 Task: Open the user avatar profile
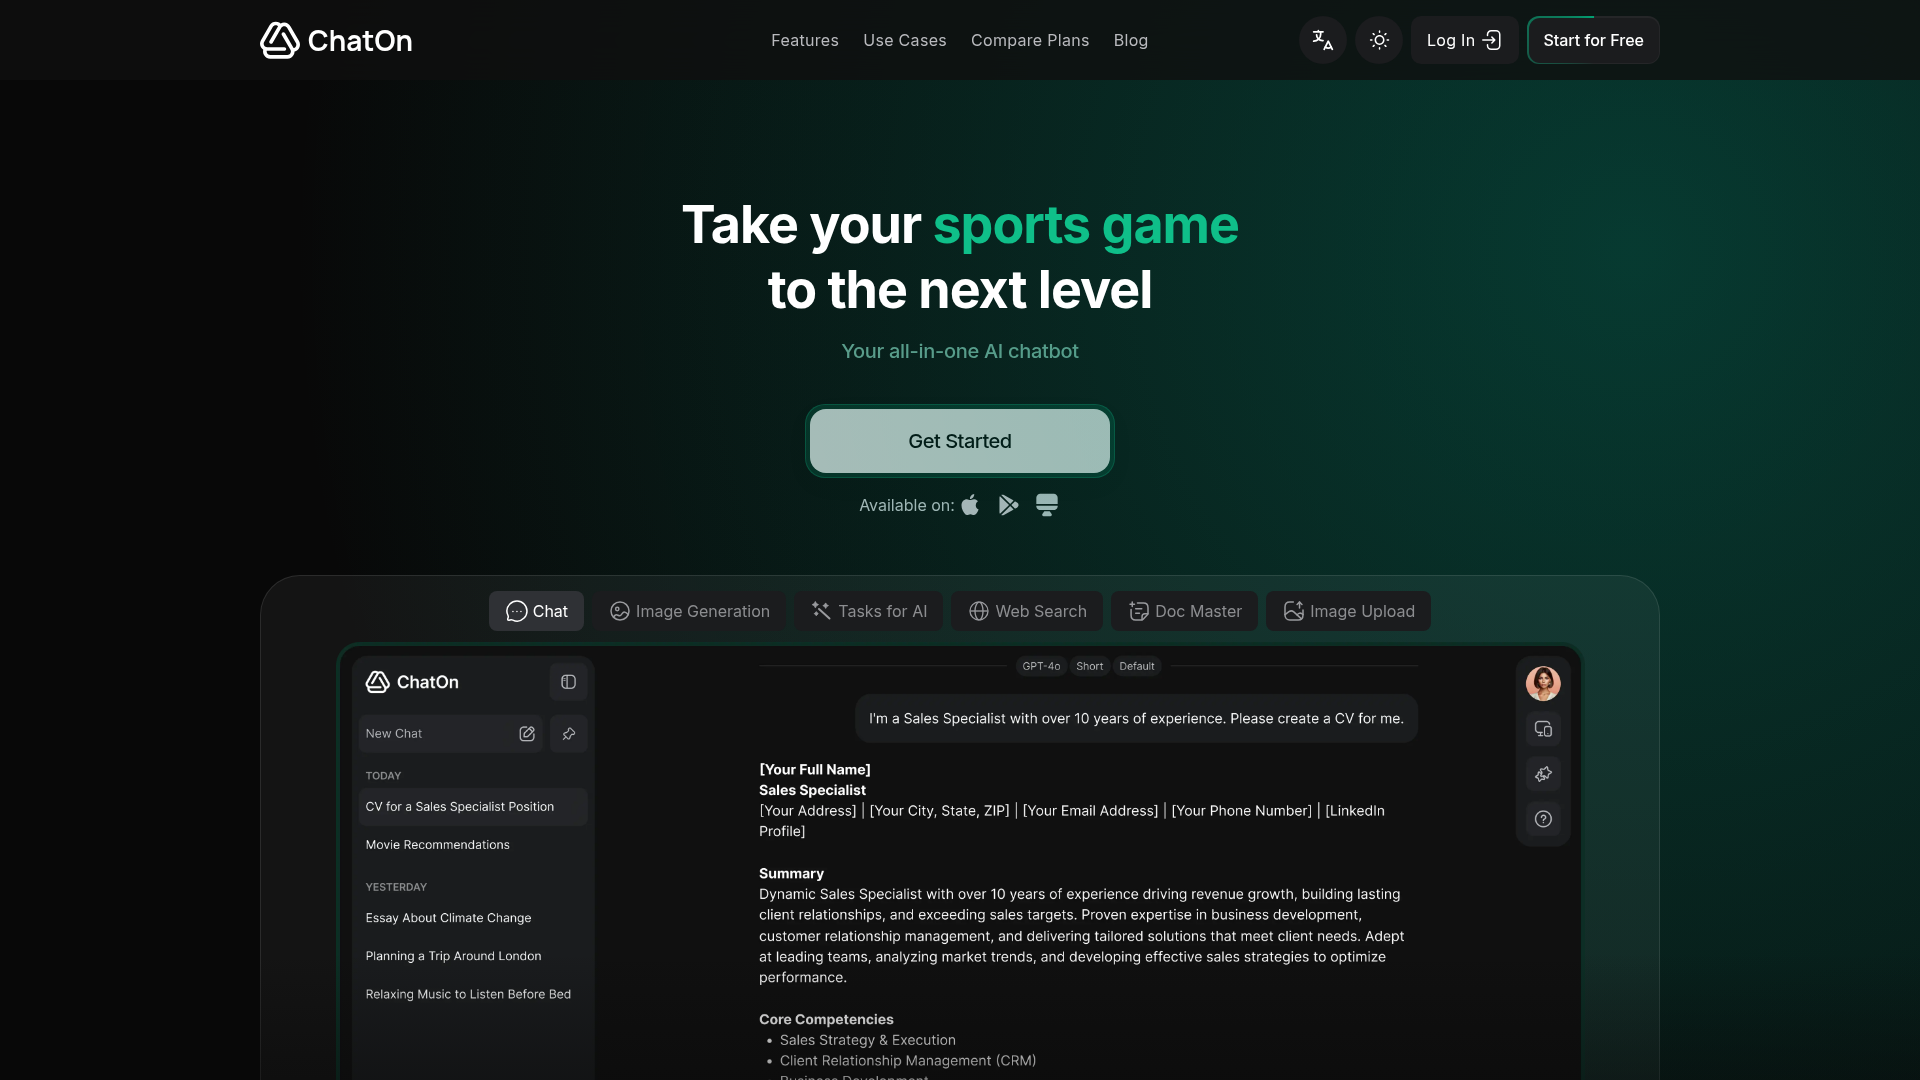[1543, 684]
